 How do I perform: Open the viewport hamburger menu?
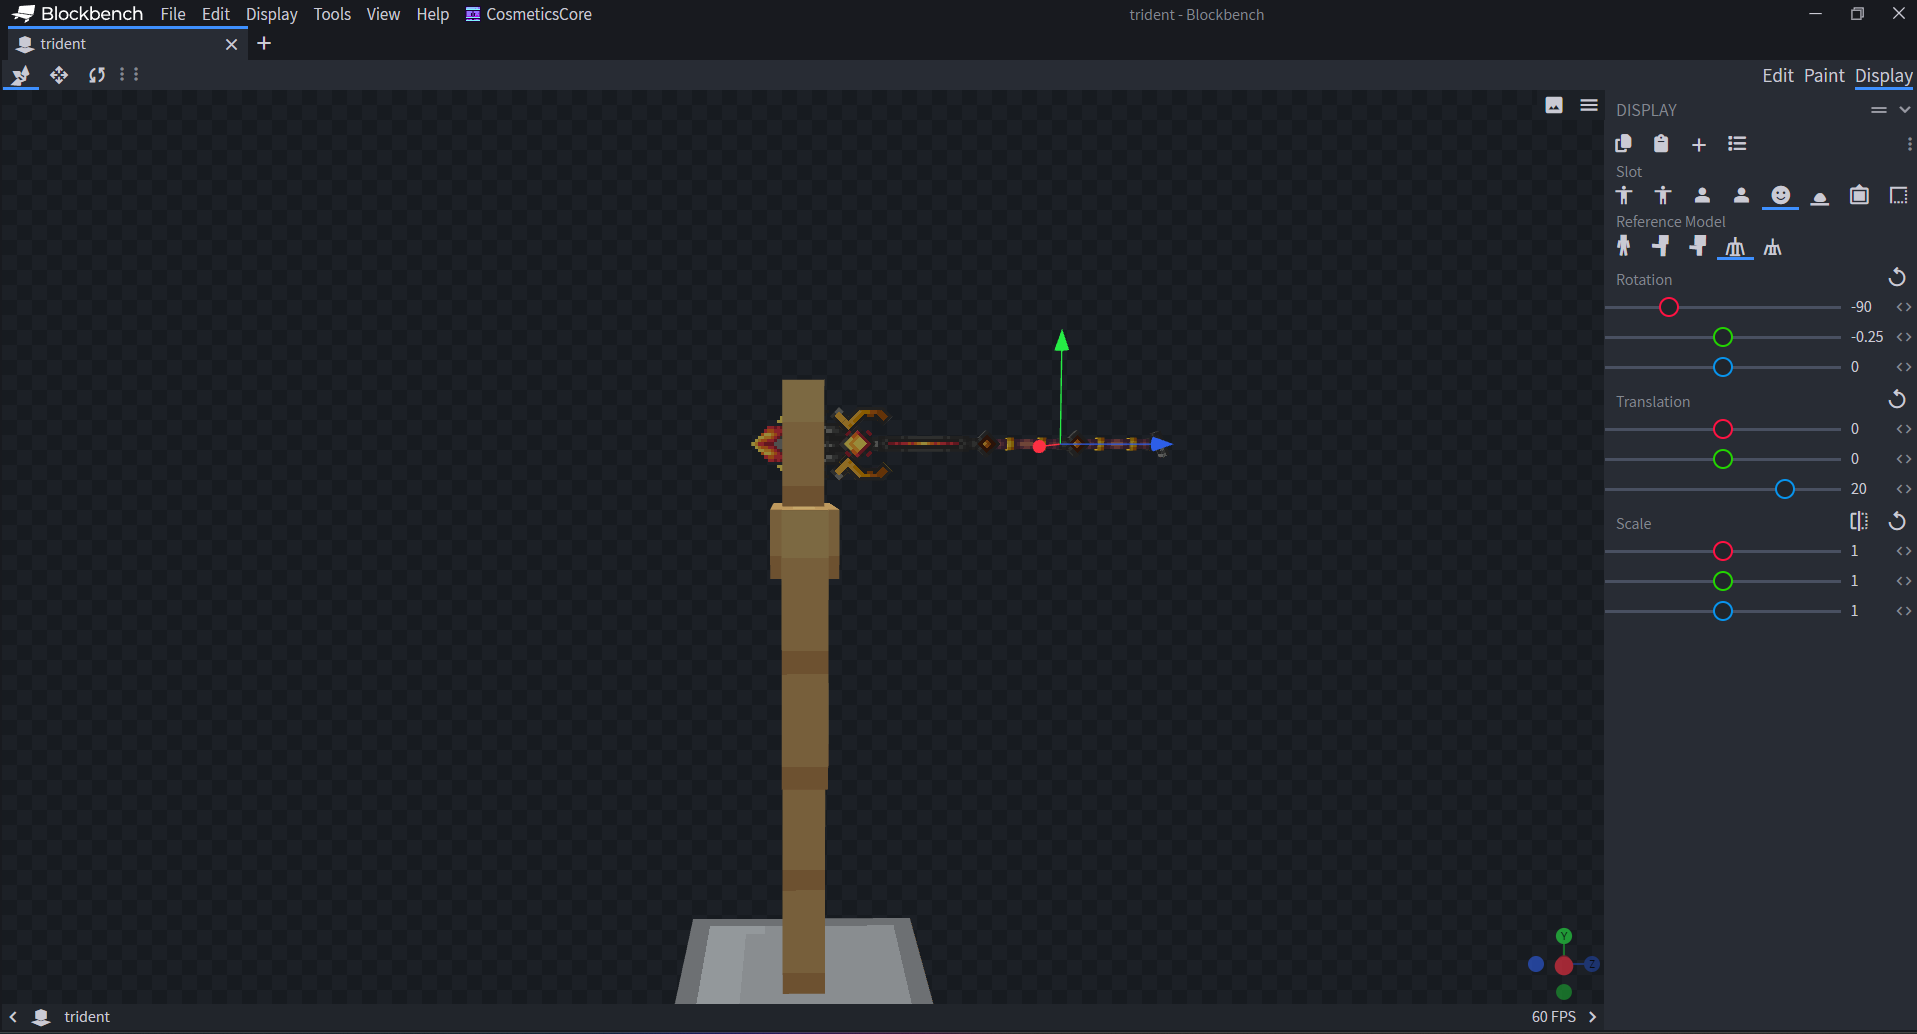[x=1589, y=105]
